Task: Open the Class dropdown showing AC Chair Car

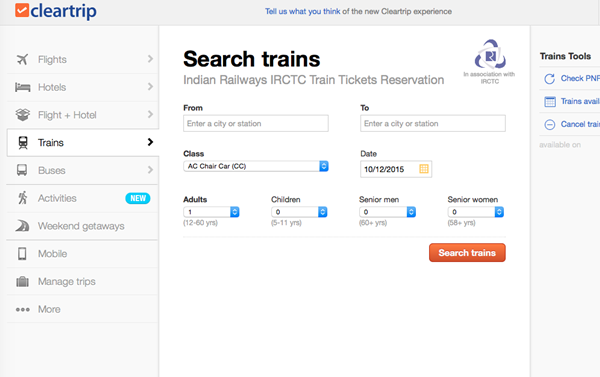Action: pos(256,166)
